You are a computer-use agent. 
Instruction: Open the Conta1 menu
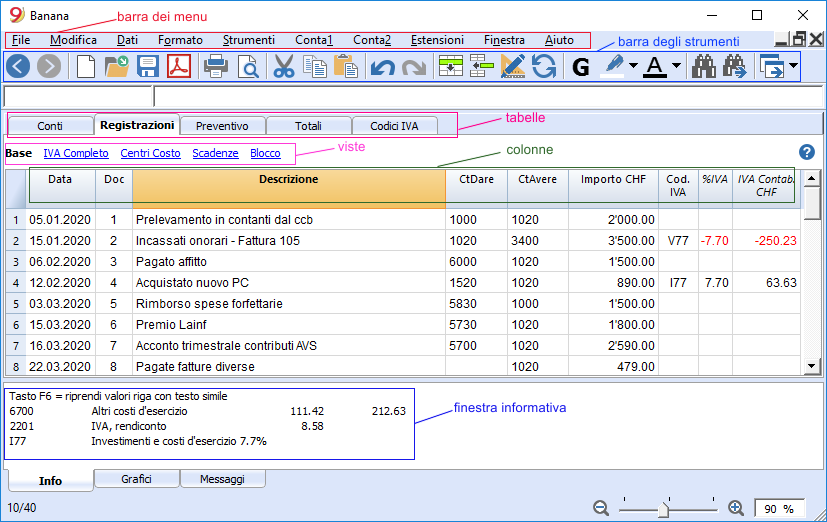314,40
